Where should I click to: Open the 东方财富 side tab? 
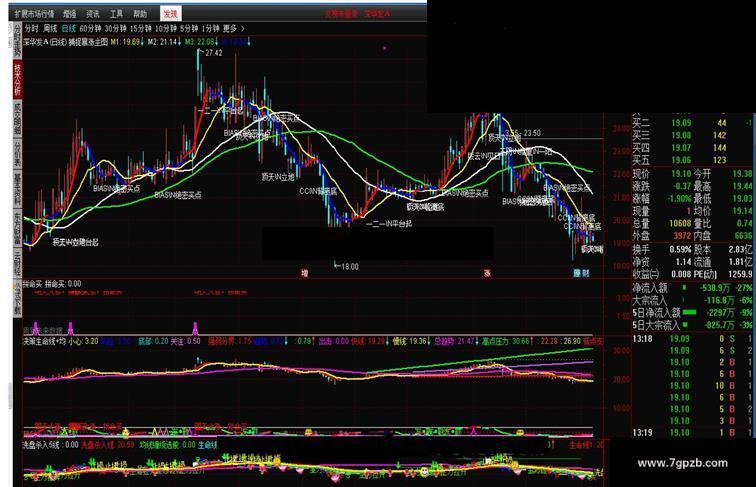[17, 227]
